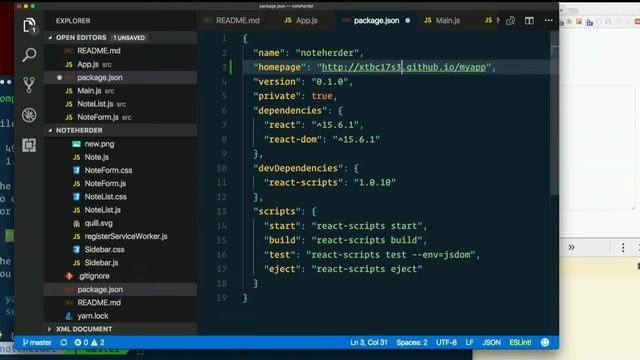The width and height of the screenshot is (640, 360).
Task: Click the errors count icon in status bar
Action: point(78,342)
